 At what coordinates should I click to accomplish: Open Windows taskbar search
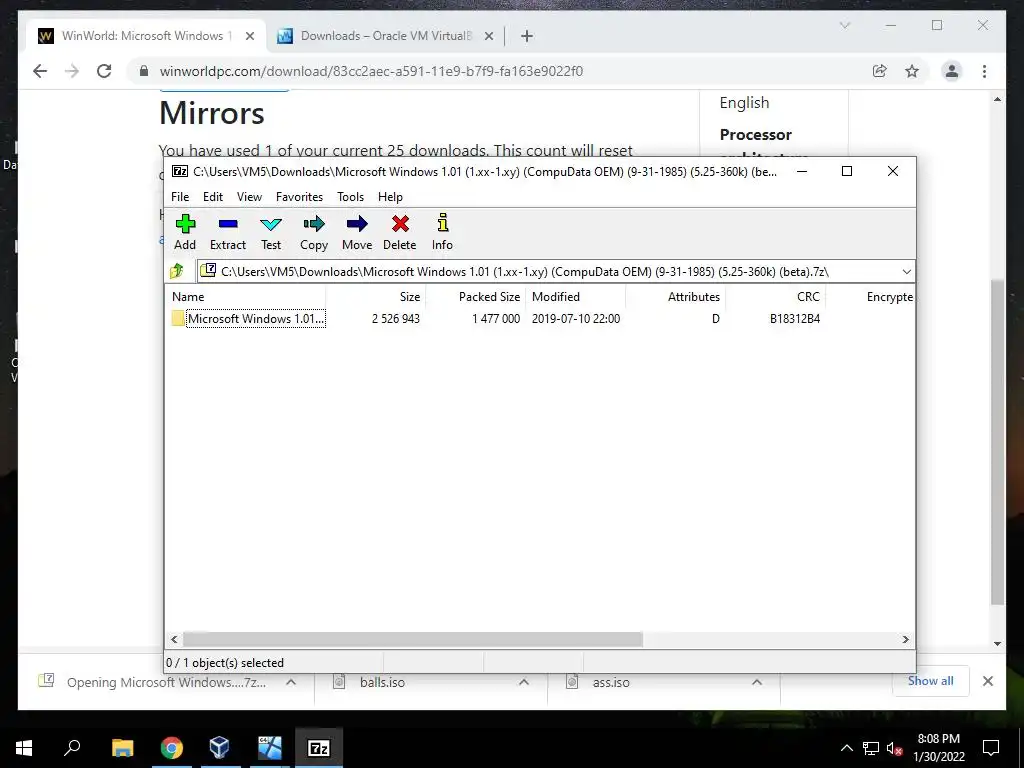pos(72,748)
